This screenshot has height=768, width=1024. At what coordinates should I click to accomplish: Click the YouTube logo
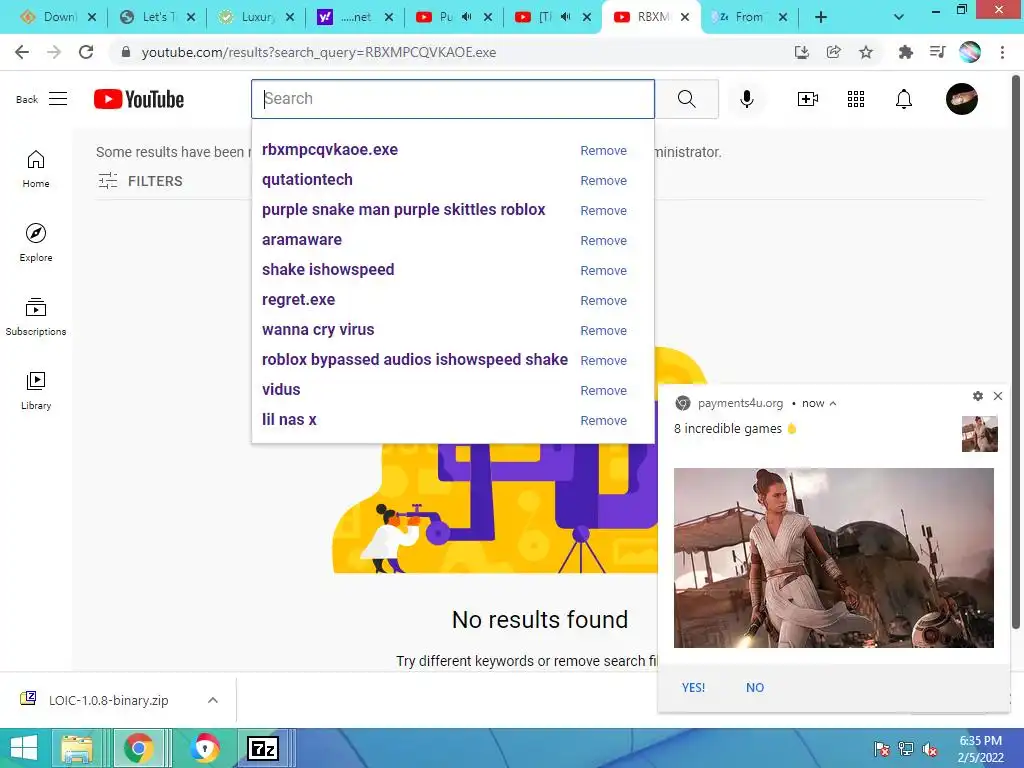[138, 99]
